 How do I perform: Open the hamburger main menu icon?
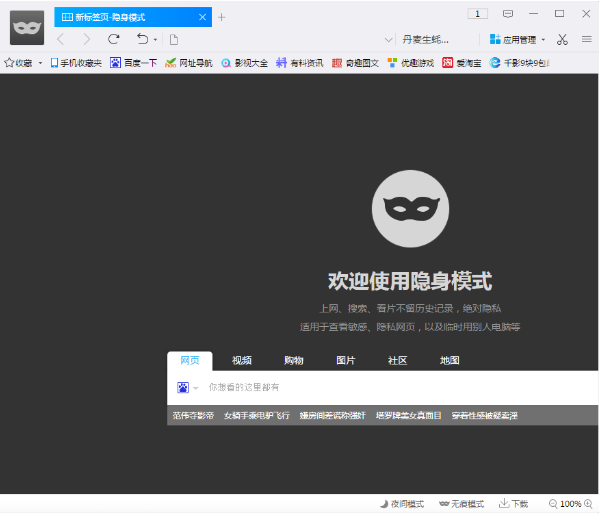click(x=587, y=39)
